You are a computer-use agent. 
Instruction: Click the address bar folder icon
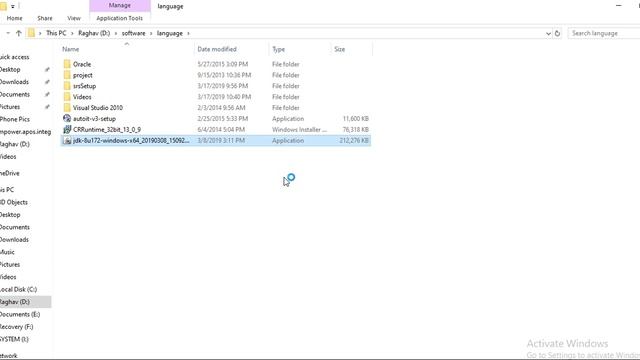[31, 33]
